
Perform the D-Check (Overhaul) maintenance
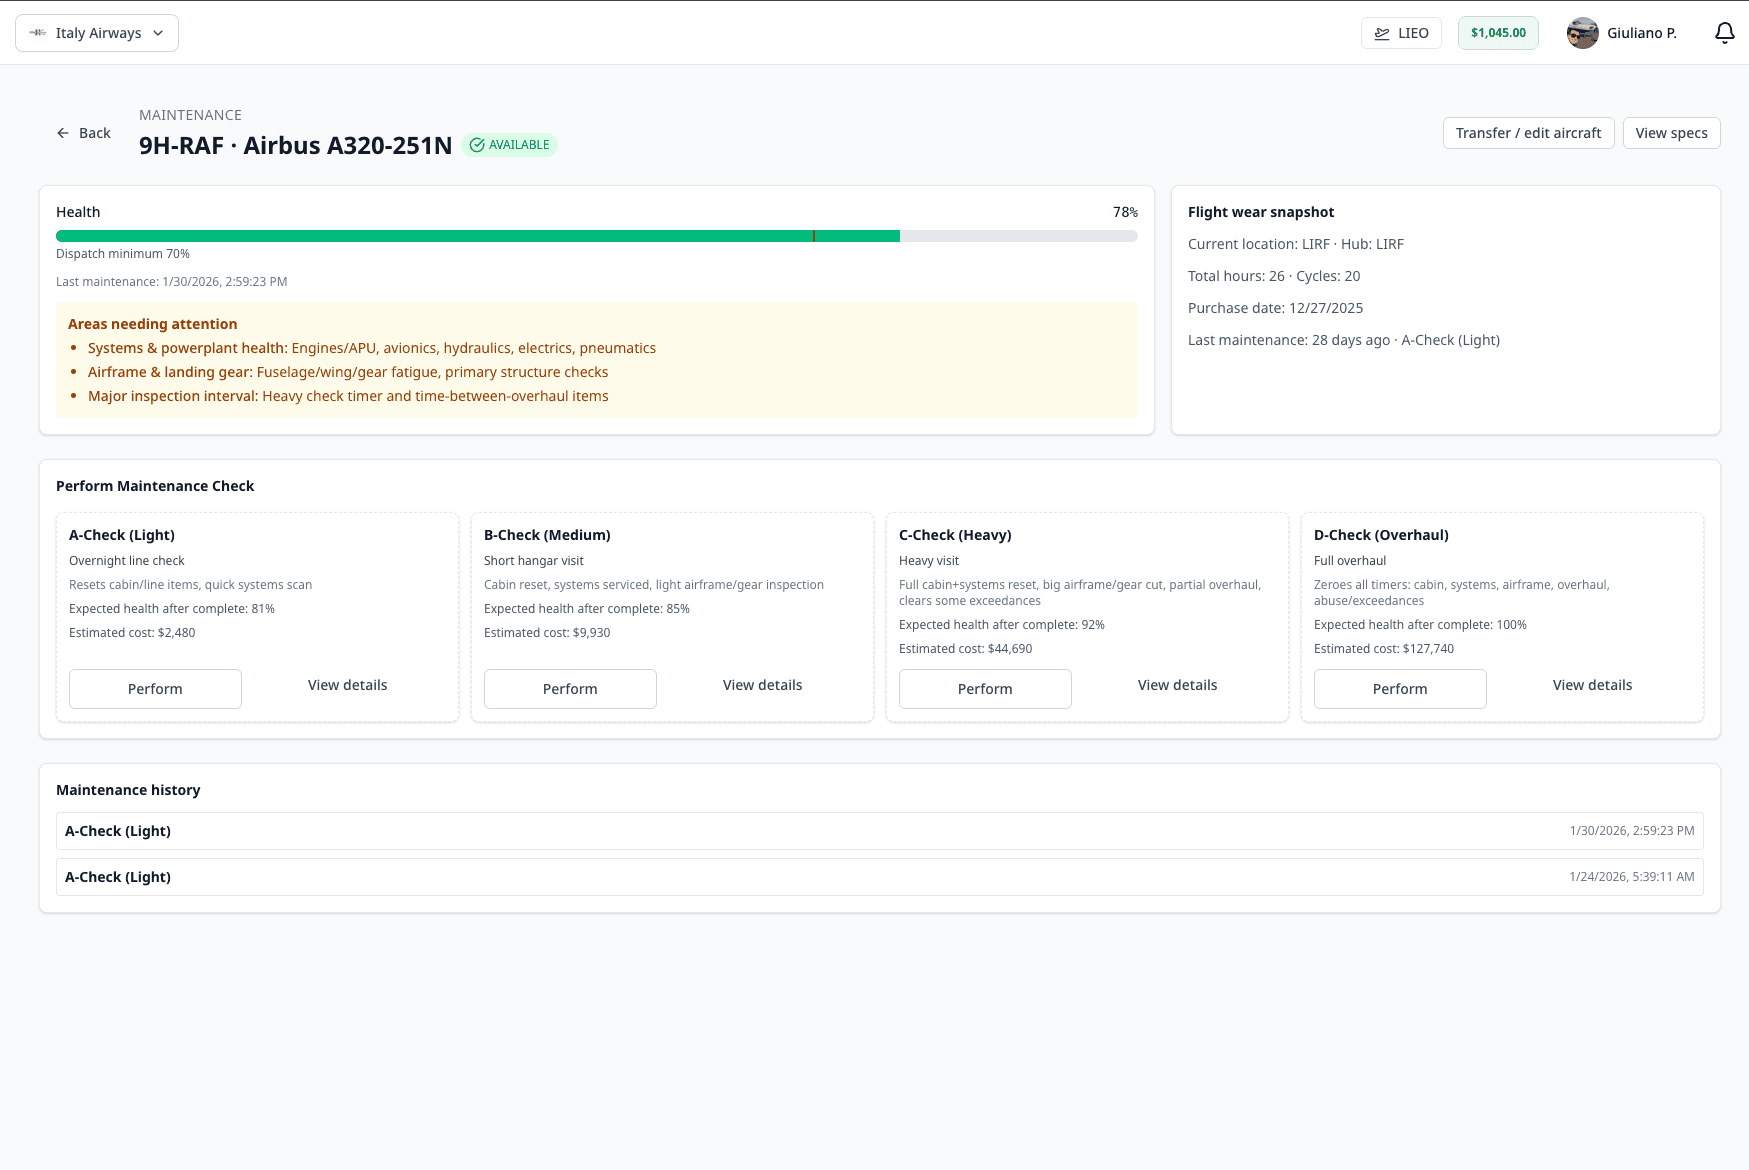coord(1400,689)
